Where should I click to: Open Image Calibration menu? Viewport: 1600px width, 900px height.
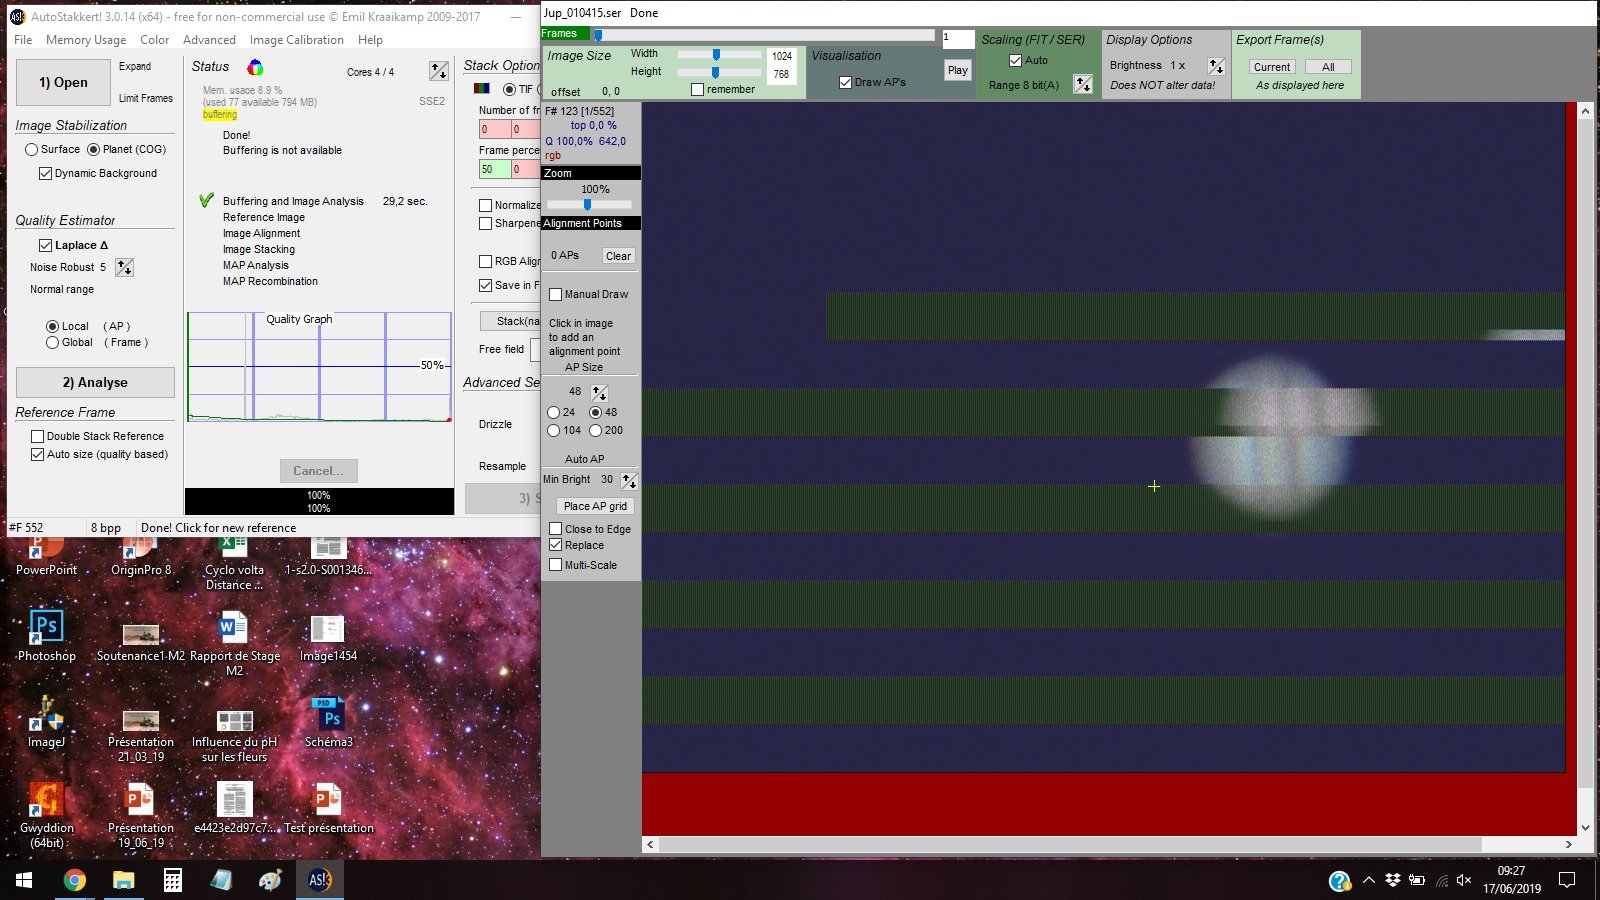(296, 40)
